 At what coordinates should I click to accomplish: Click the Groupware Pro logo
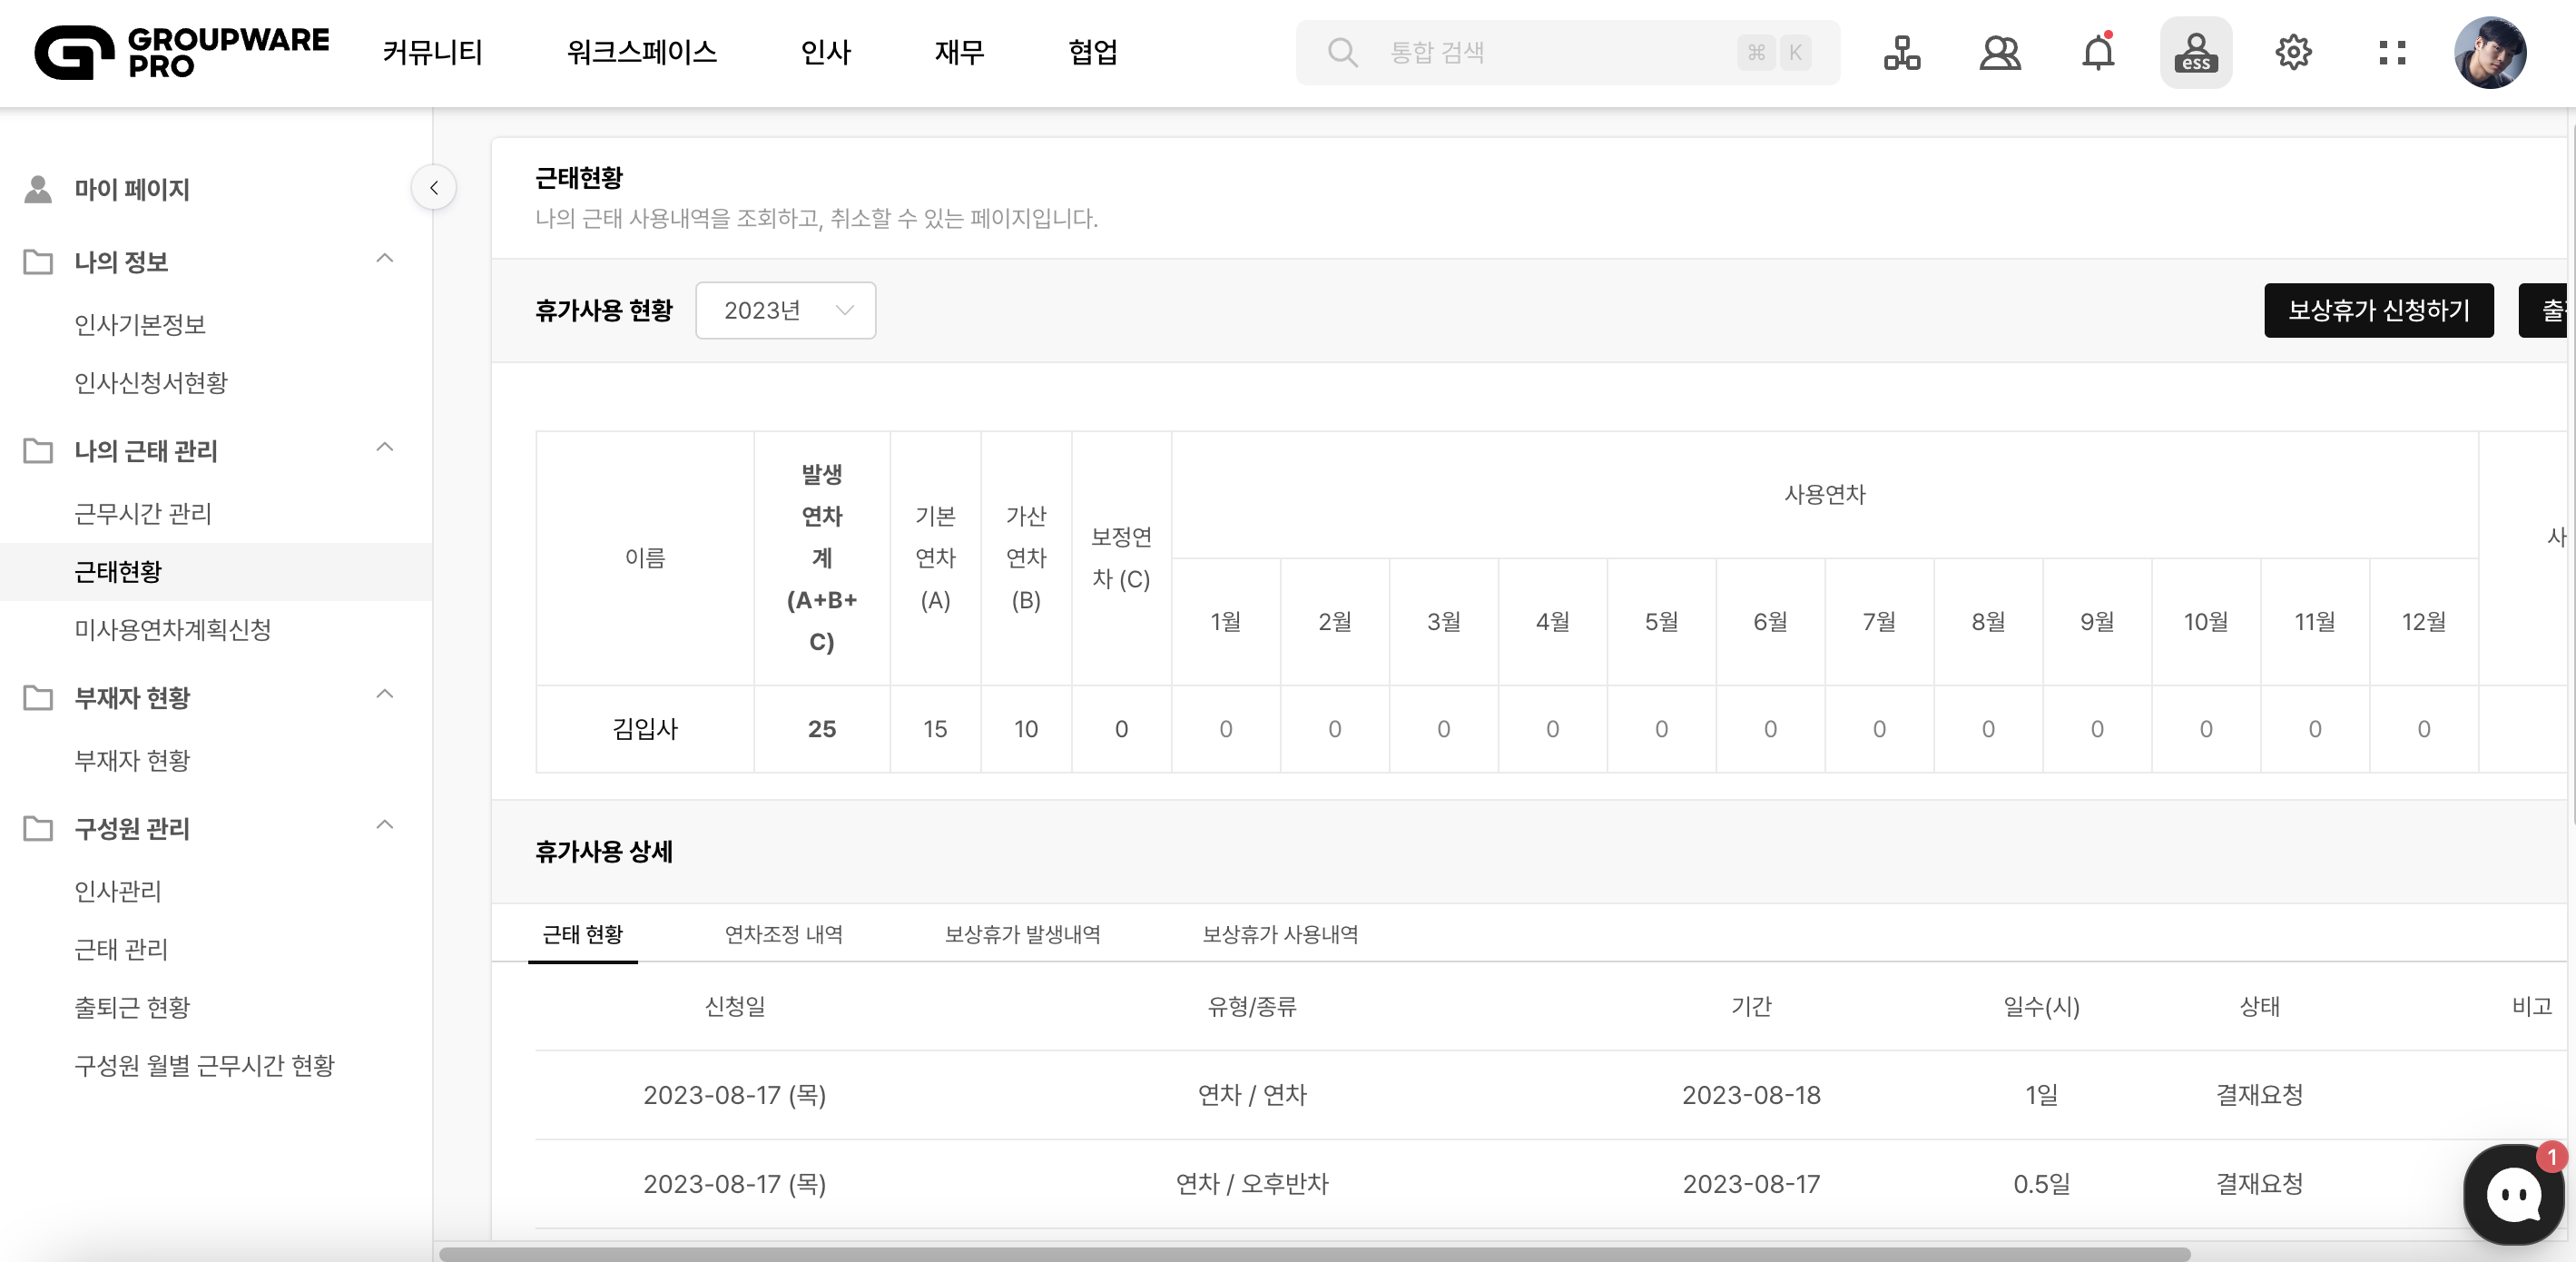click(181, 52)
